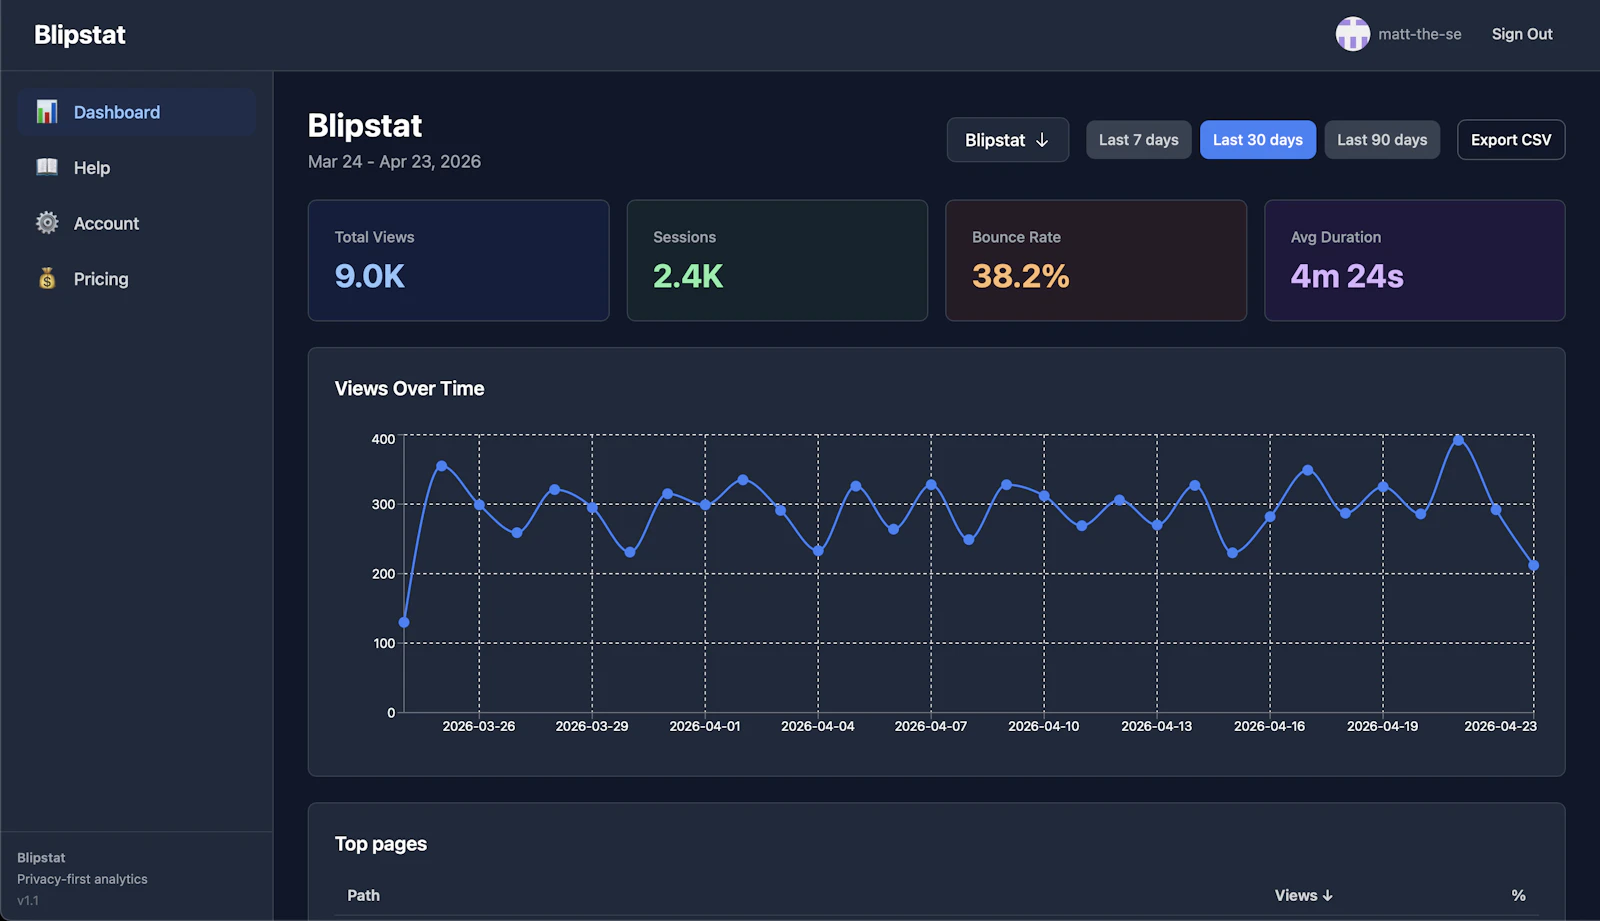Click the Views column sort arrow
This screenshot has height=921, width=1600.
[1327, 895]
